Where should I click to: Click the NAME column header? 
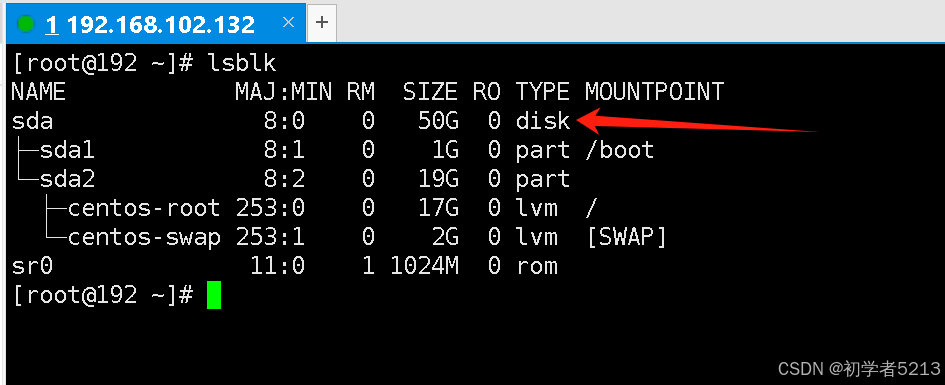38,92
